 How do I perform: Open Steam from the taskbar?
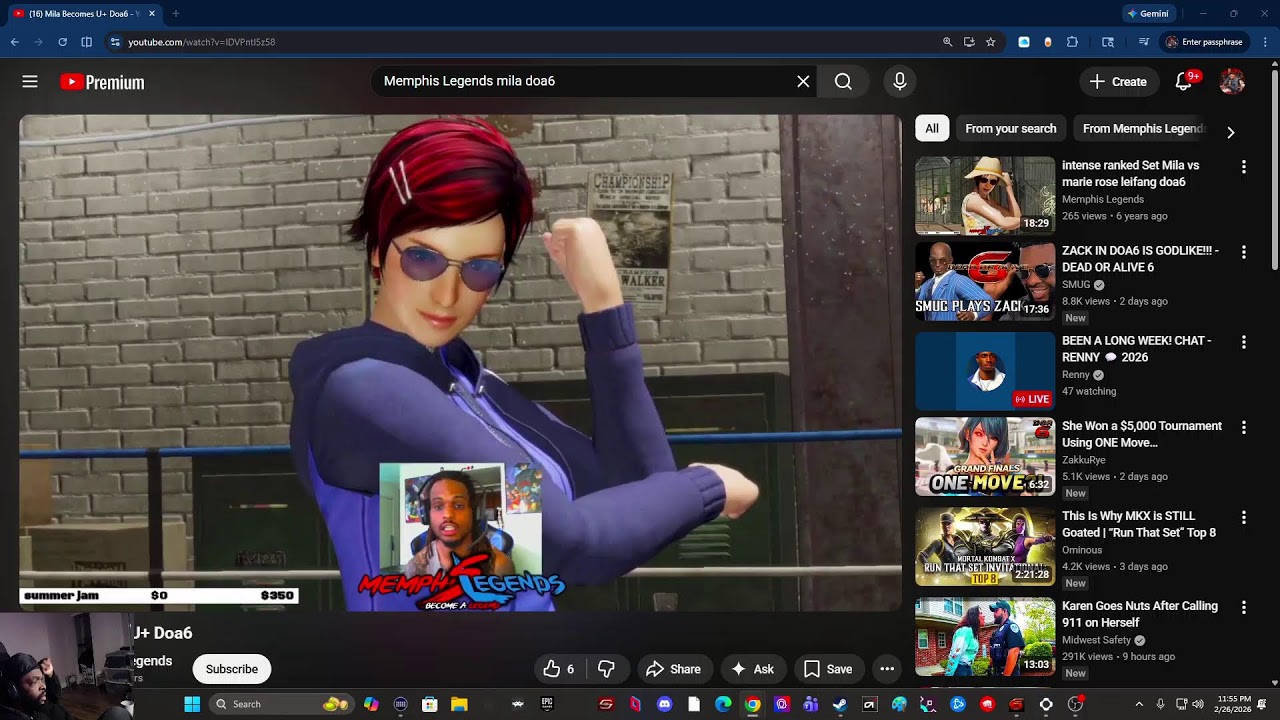[x=840, y=704]
